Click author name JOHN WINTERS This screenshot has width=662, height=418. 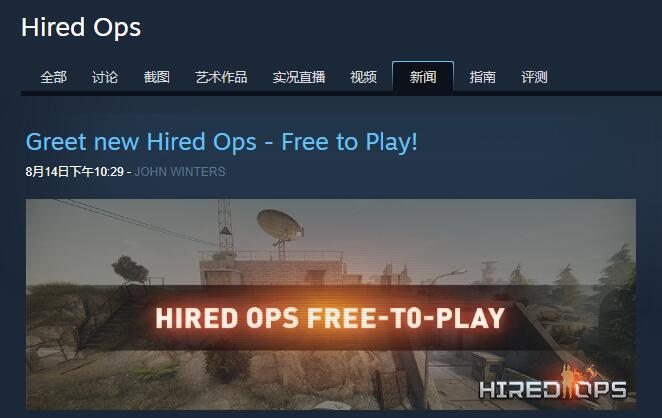(x=180, y=172)
